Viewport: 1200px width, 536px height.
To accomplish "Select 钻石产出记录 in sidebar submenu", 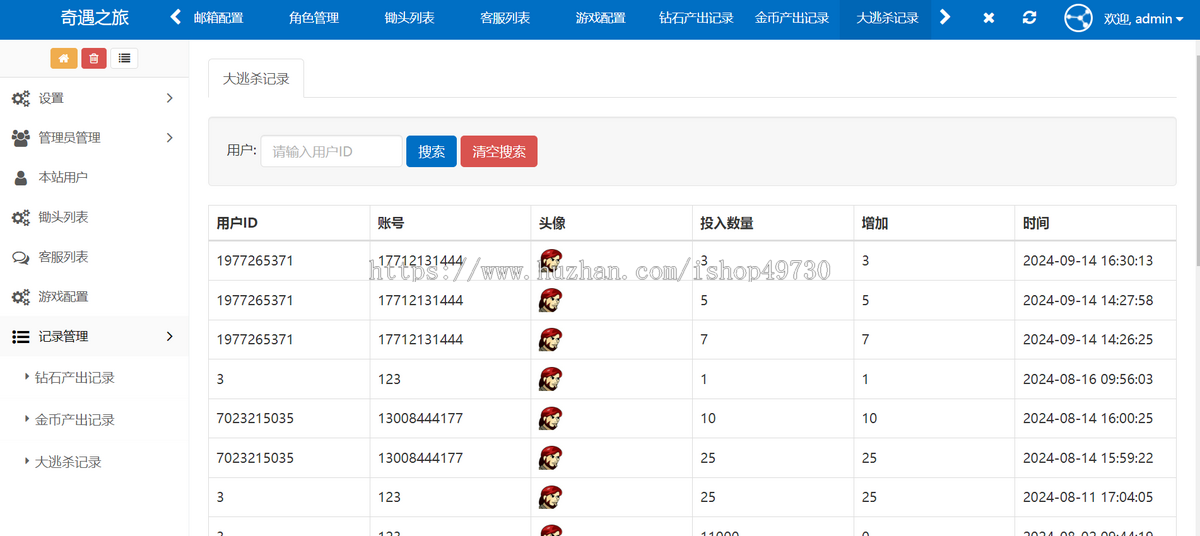I will pyautogui.click(x=75, y=378).
